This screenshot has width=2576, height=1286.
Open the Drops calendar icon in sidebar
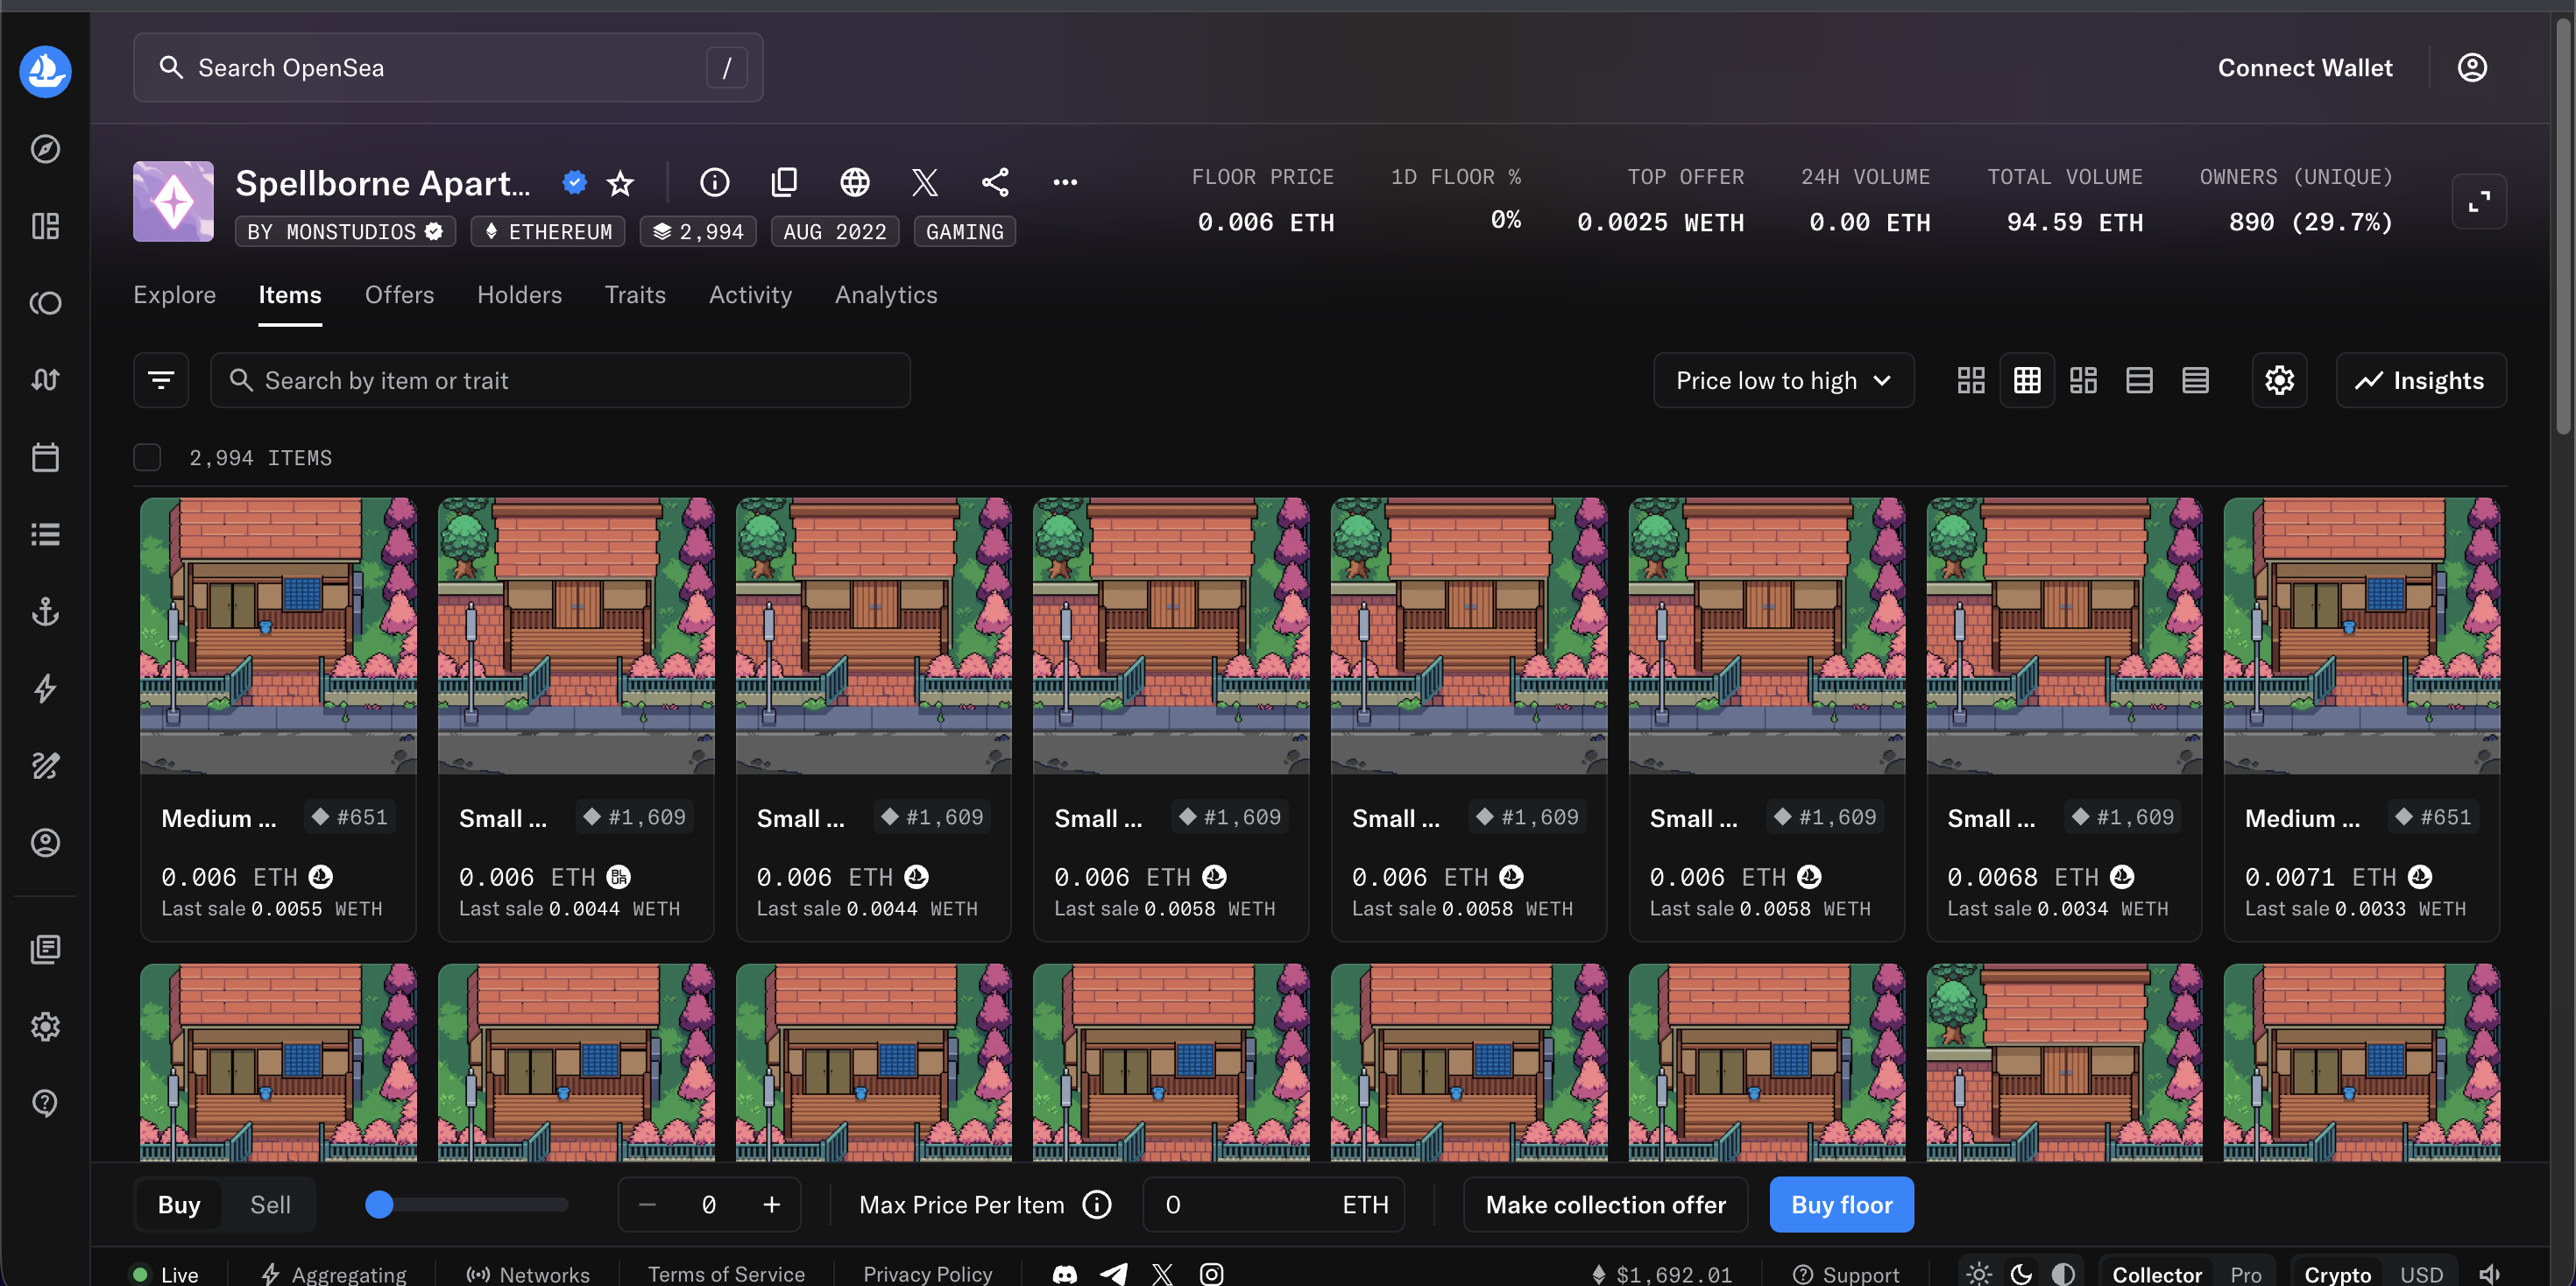point(45,457)
